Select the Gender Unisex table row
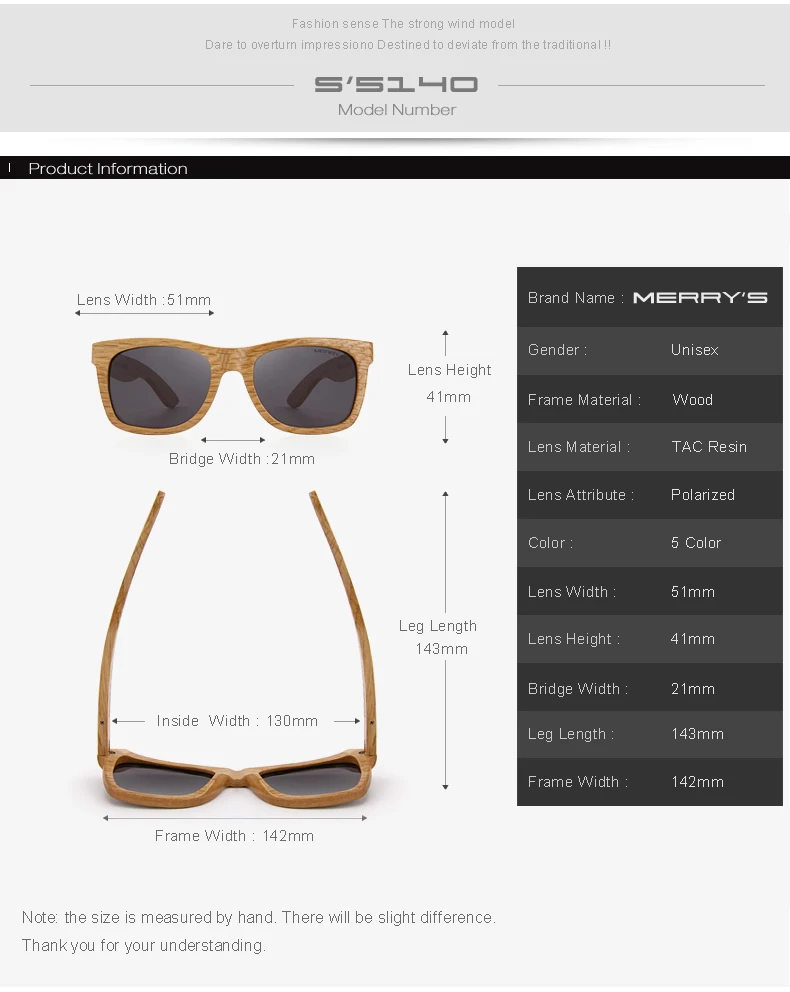The width and height of the screenshot is (790, 992). (x=650, y=350)
